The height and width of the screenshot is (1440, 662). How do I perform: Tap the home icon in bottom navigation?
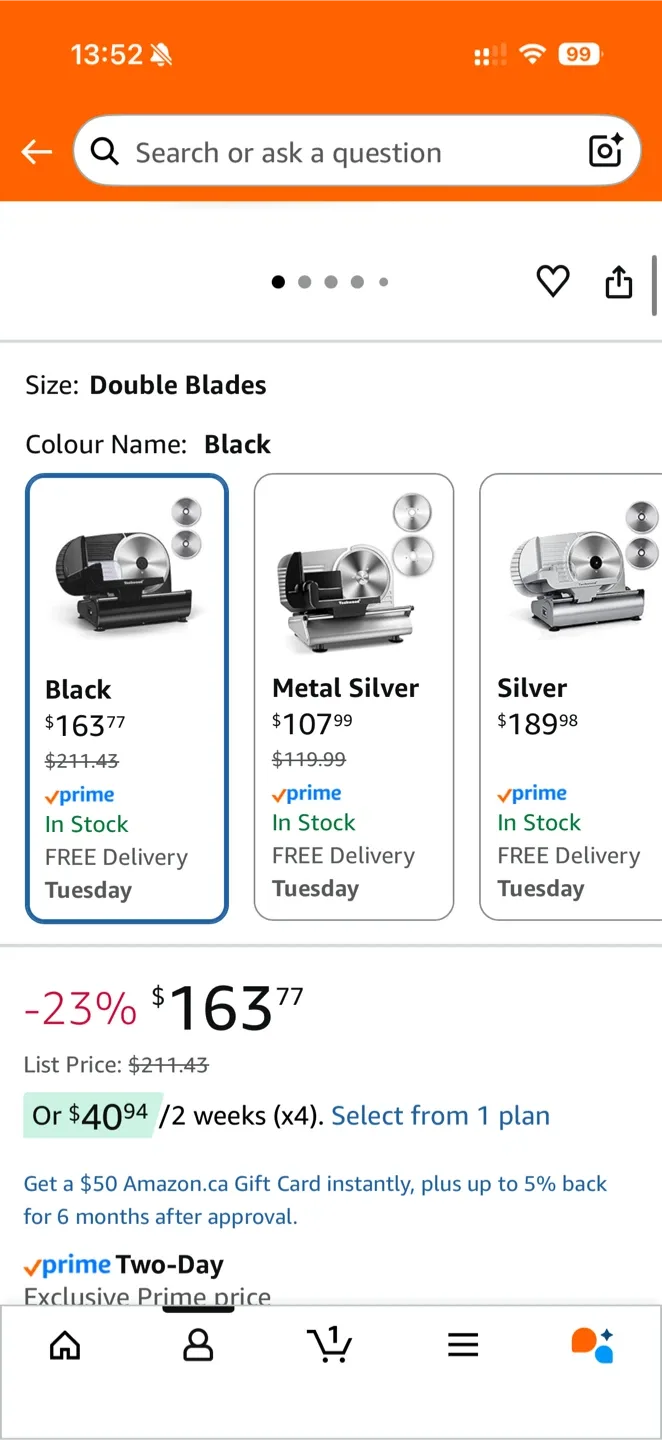coord(65,1345)
